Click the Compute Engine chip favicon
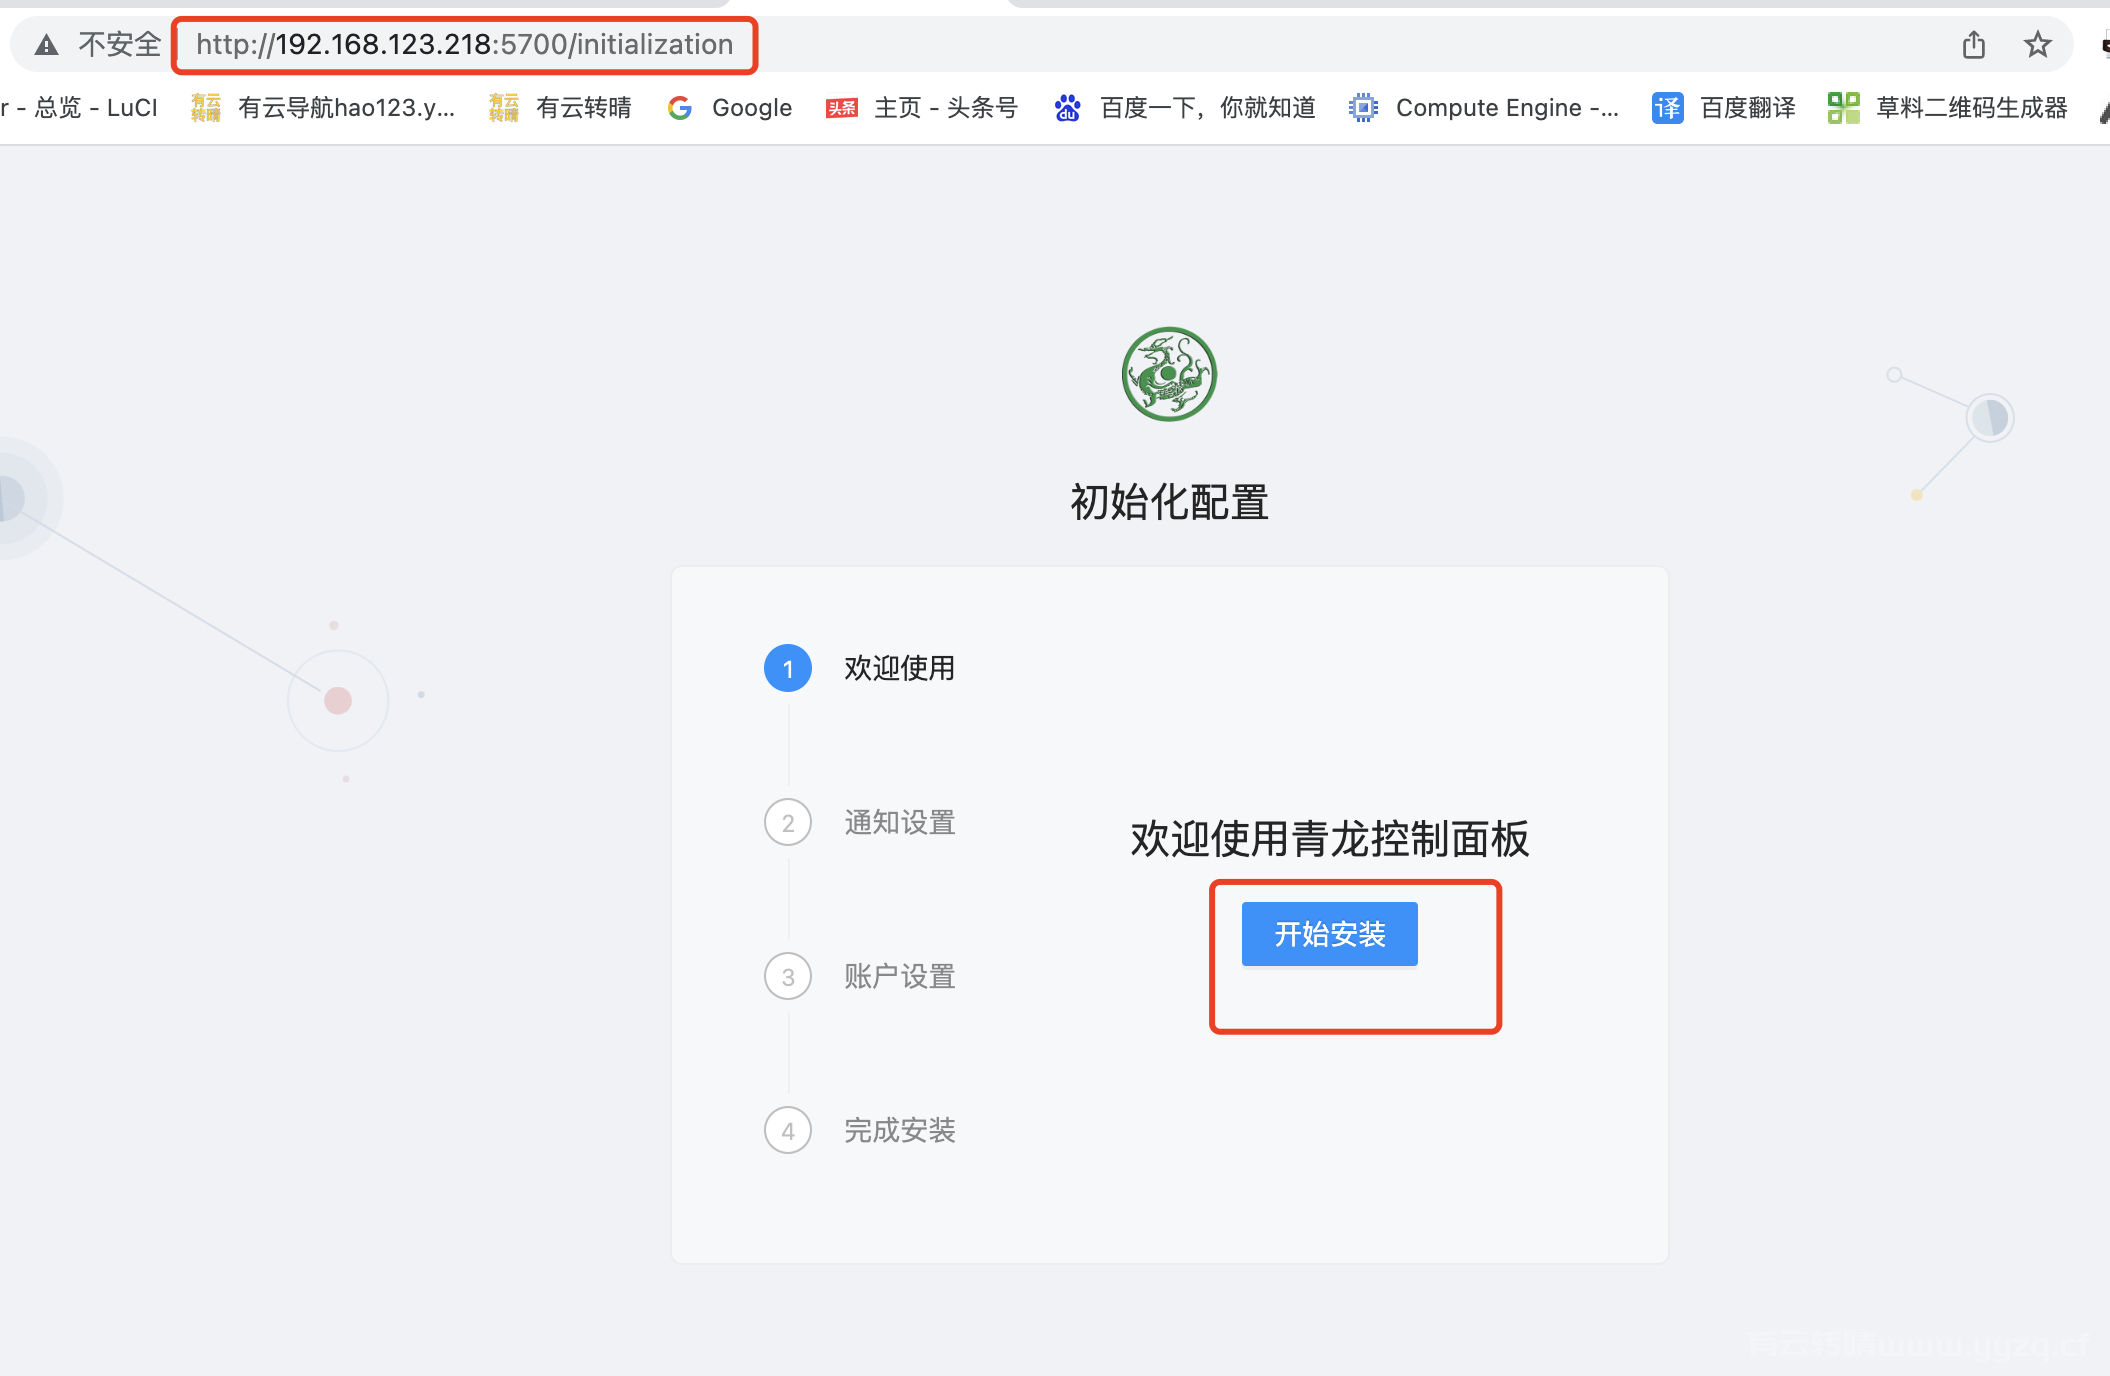 (x=1363, y=108)
